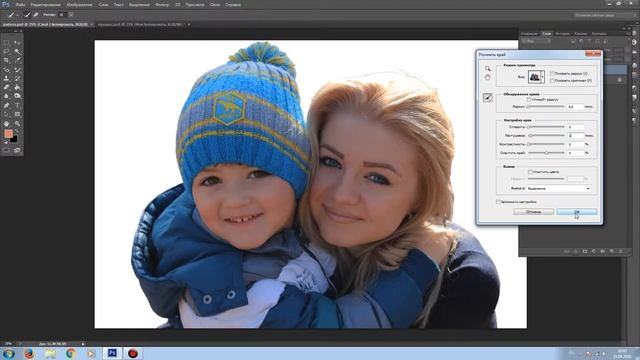This screenshot has width=640, height=360.
Task: Toggle Quick Mask mode in the toolbox
Action: point(6,150)
